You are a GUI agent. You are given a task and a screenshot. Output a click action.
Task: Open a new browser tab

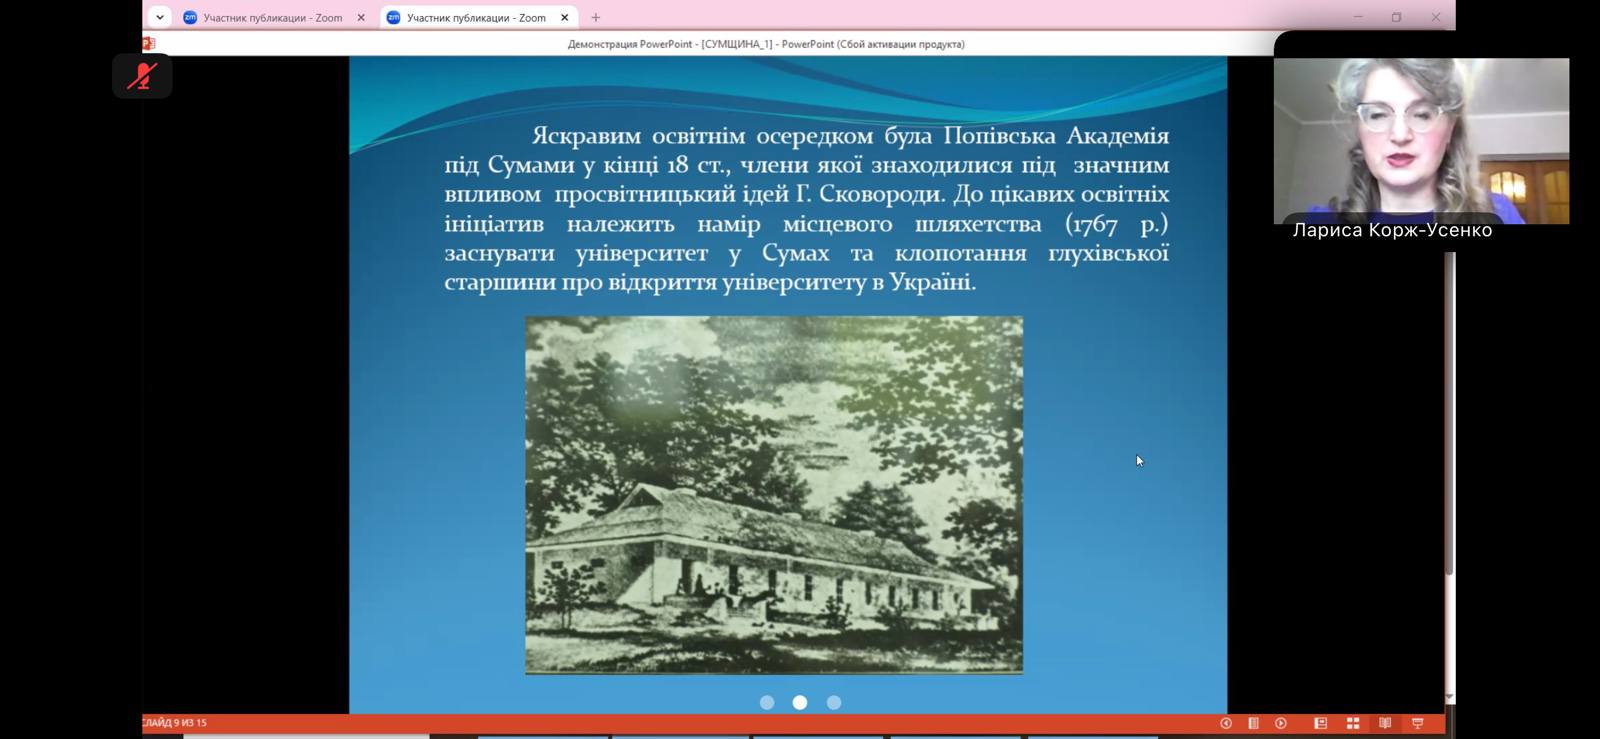(596, 17)
